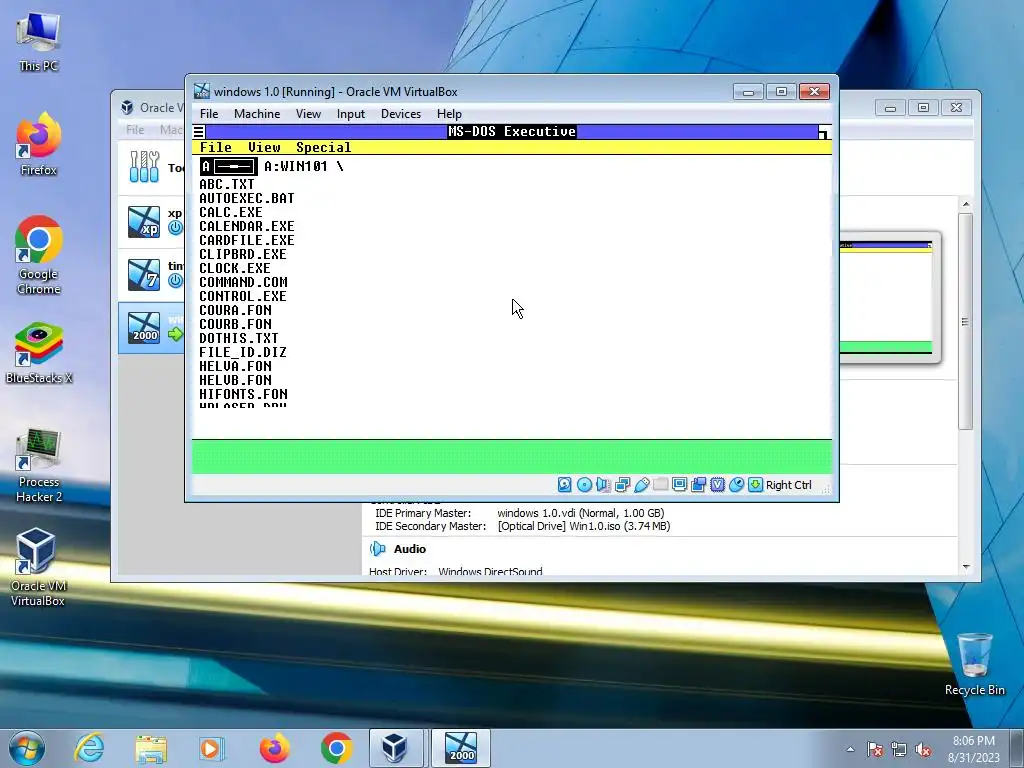
Task: Click the recording status icon
Action: [698, 485]
